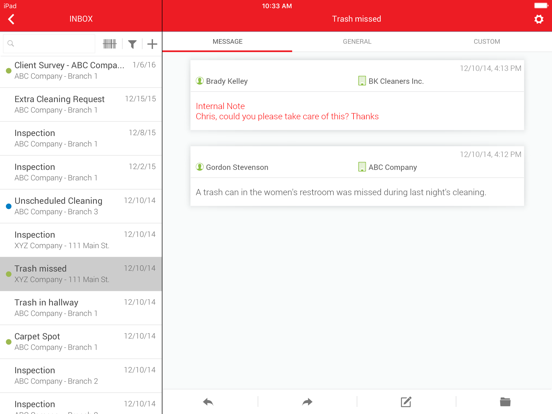
Task: Click the search magnifier icon
Action: (11, 43)
